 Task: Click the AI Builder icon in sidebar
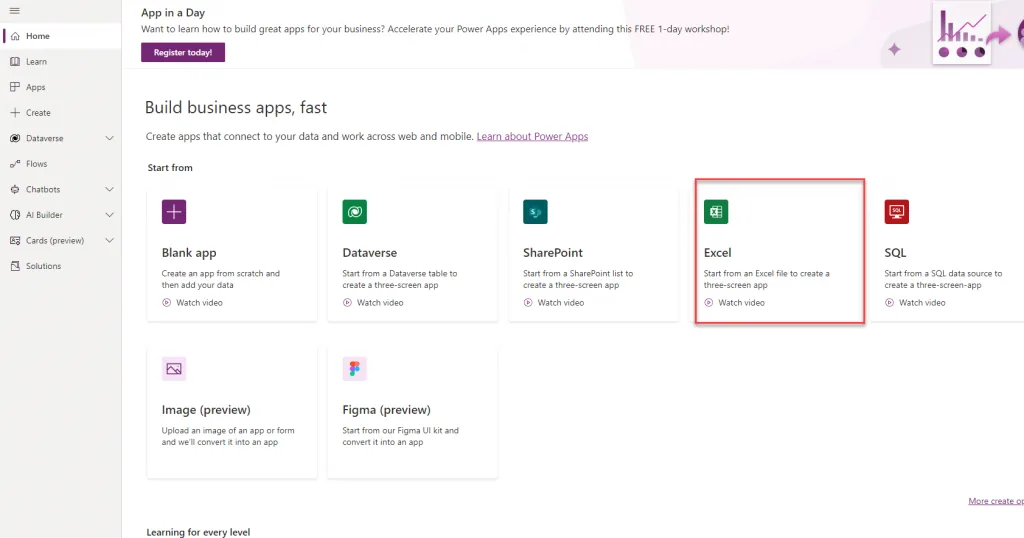point(15,215)
